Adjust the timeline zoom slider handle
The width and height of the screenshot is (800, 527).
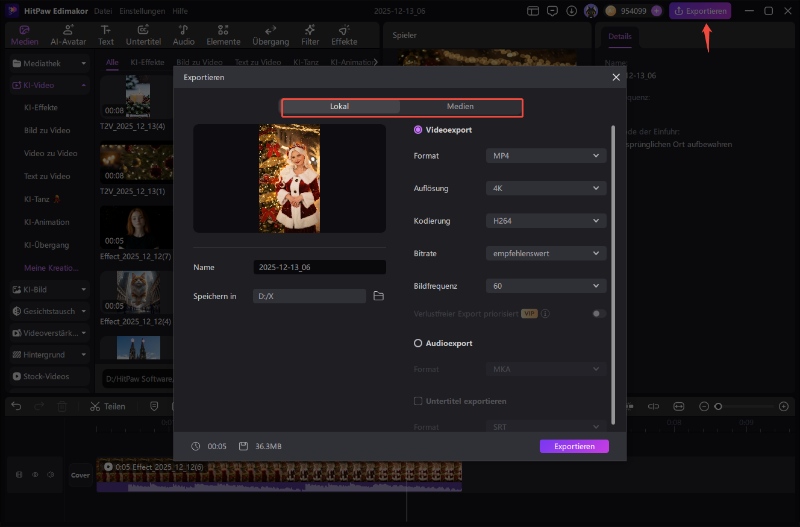718,407
